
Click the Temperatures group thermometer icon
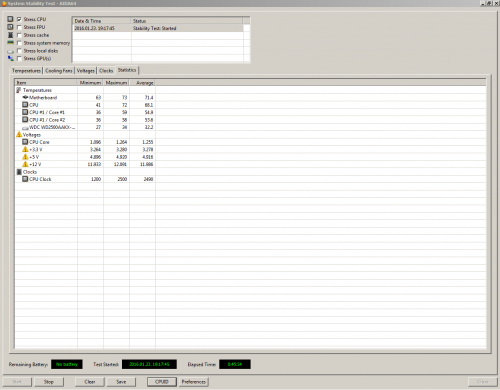19,90
